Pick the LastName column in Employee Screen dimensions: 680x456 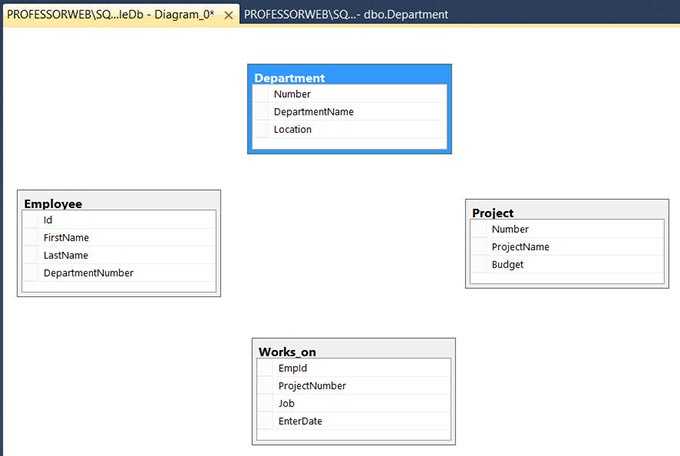click(x=66, y=255)
